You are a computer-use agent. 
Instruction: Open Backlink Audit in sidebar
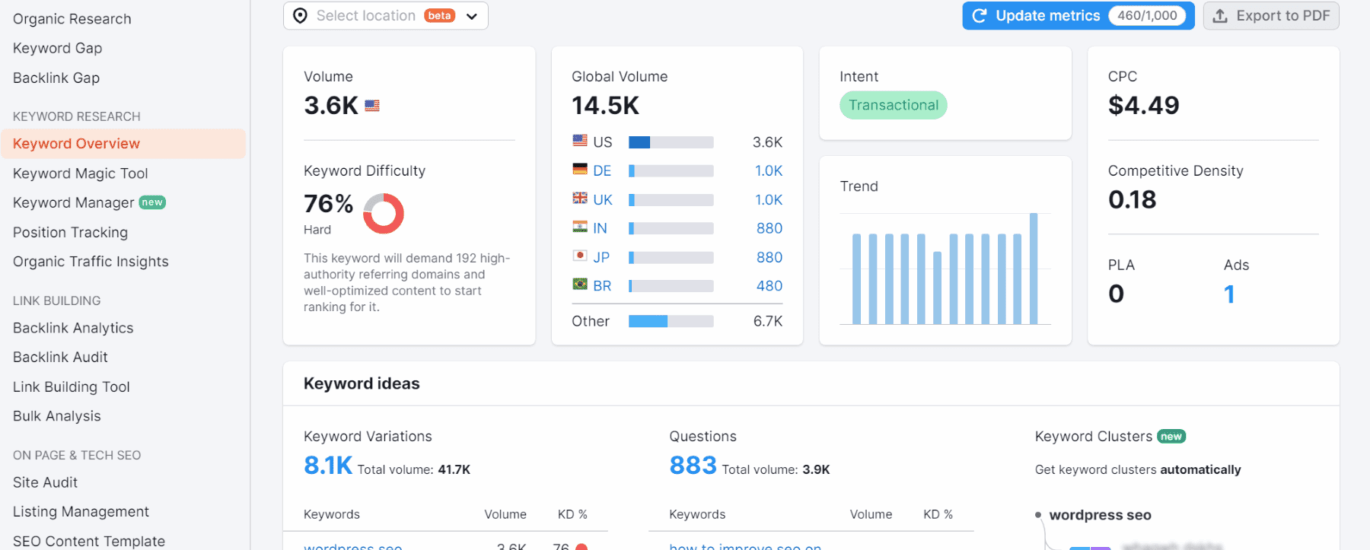point(60,357)
